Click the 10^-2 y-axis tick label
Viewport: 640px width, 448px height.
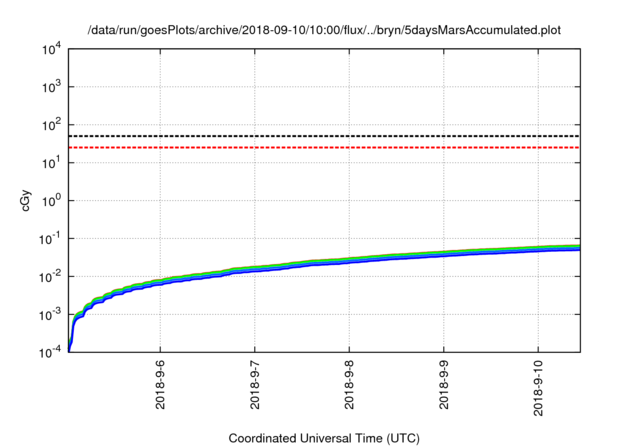50,277
